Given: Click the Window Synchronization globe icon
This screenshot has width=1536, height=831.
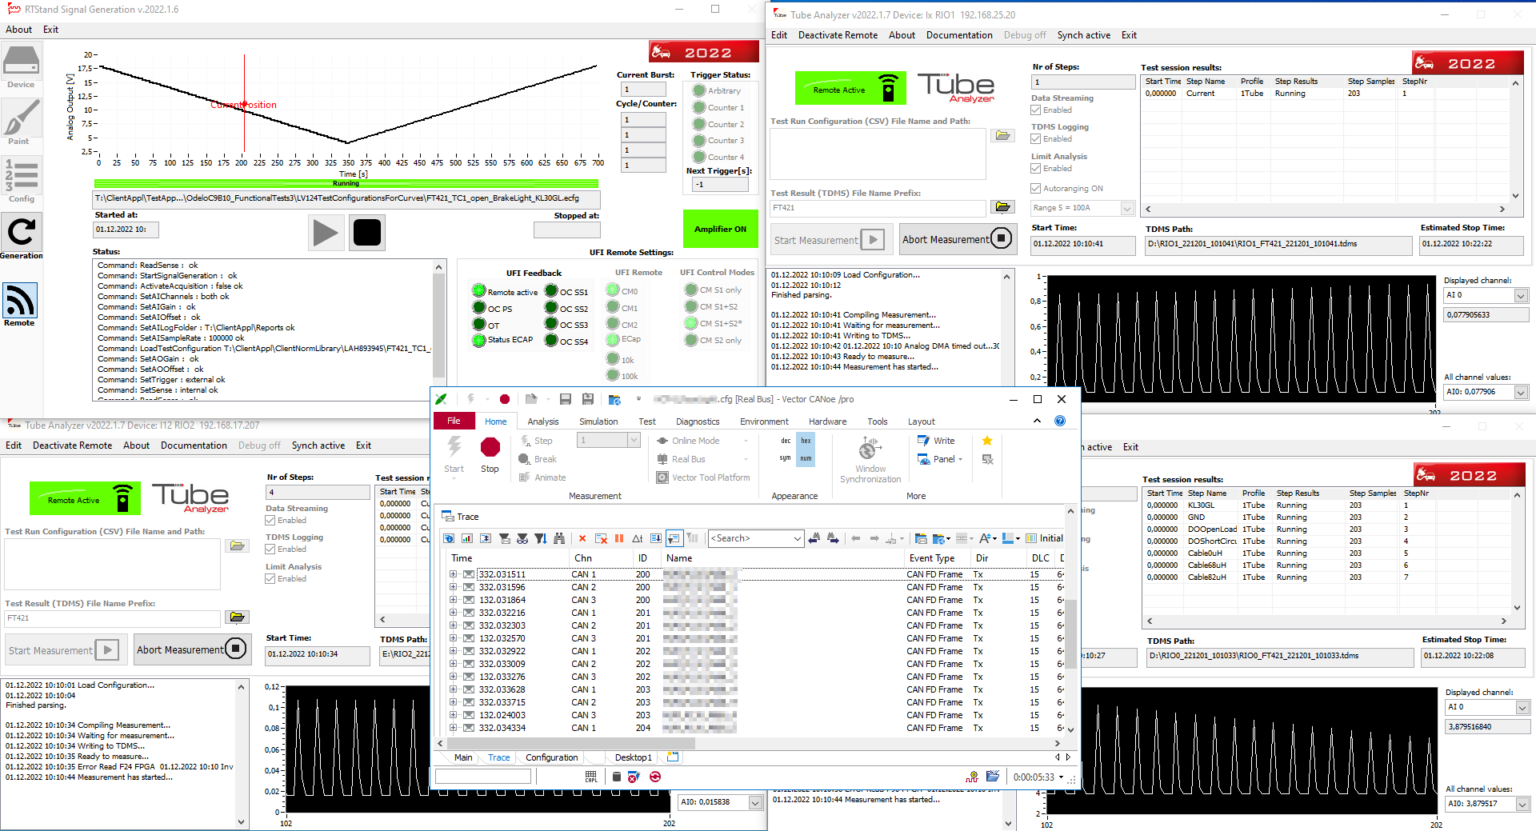Looking at the screenshot, I should pyautogui.click(x=870, y=450).
